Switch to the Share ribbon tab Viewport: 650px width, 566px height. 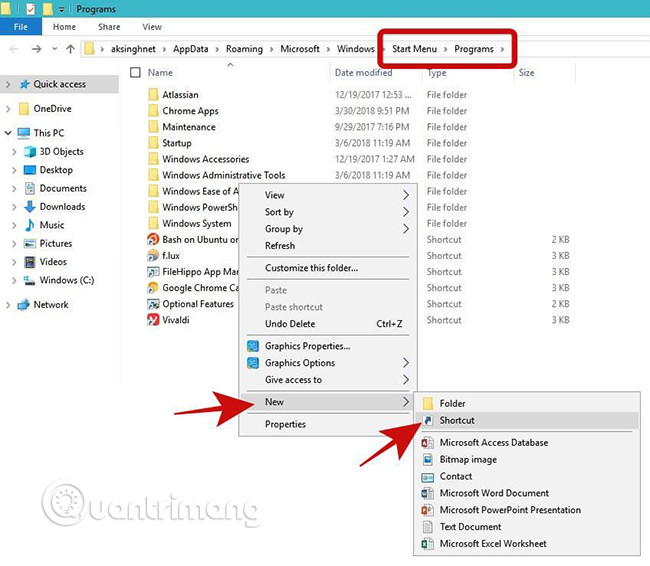point(109,27)
